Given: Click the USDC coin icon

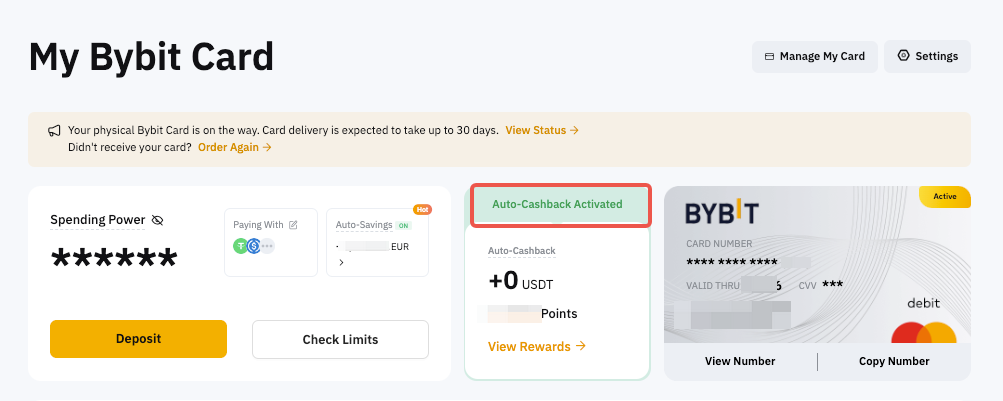Looking at the screenshot, I should coord(254,246).
